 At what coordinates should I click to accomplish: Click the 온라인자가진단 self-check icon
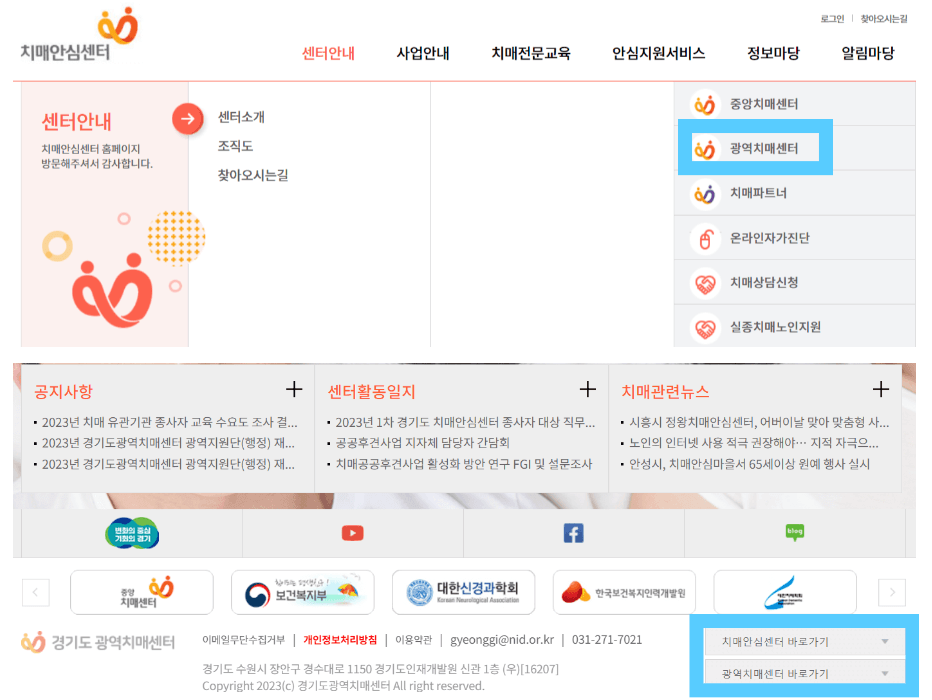[705, 238]
